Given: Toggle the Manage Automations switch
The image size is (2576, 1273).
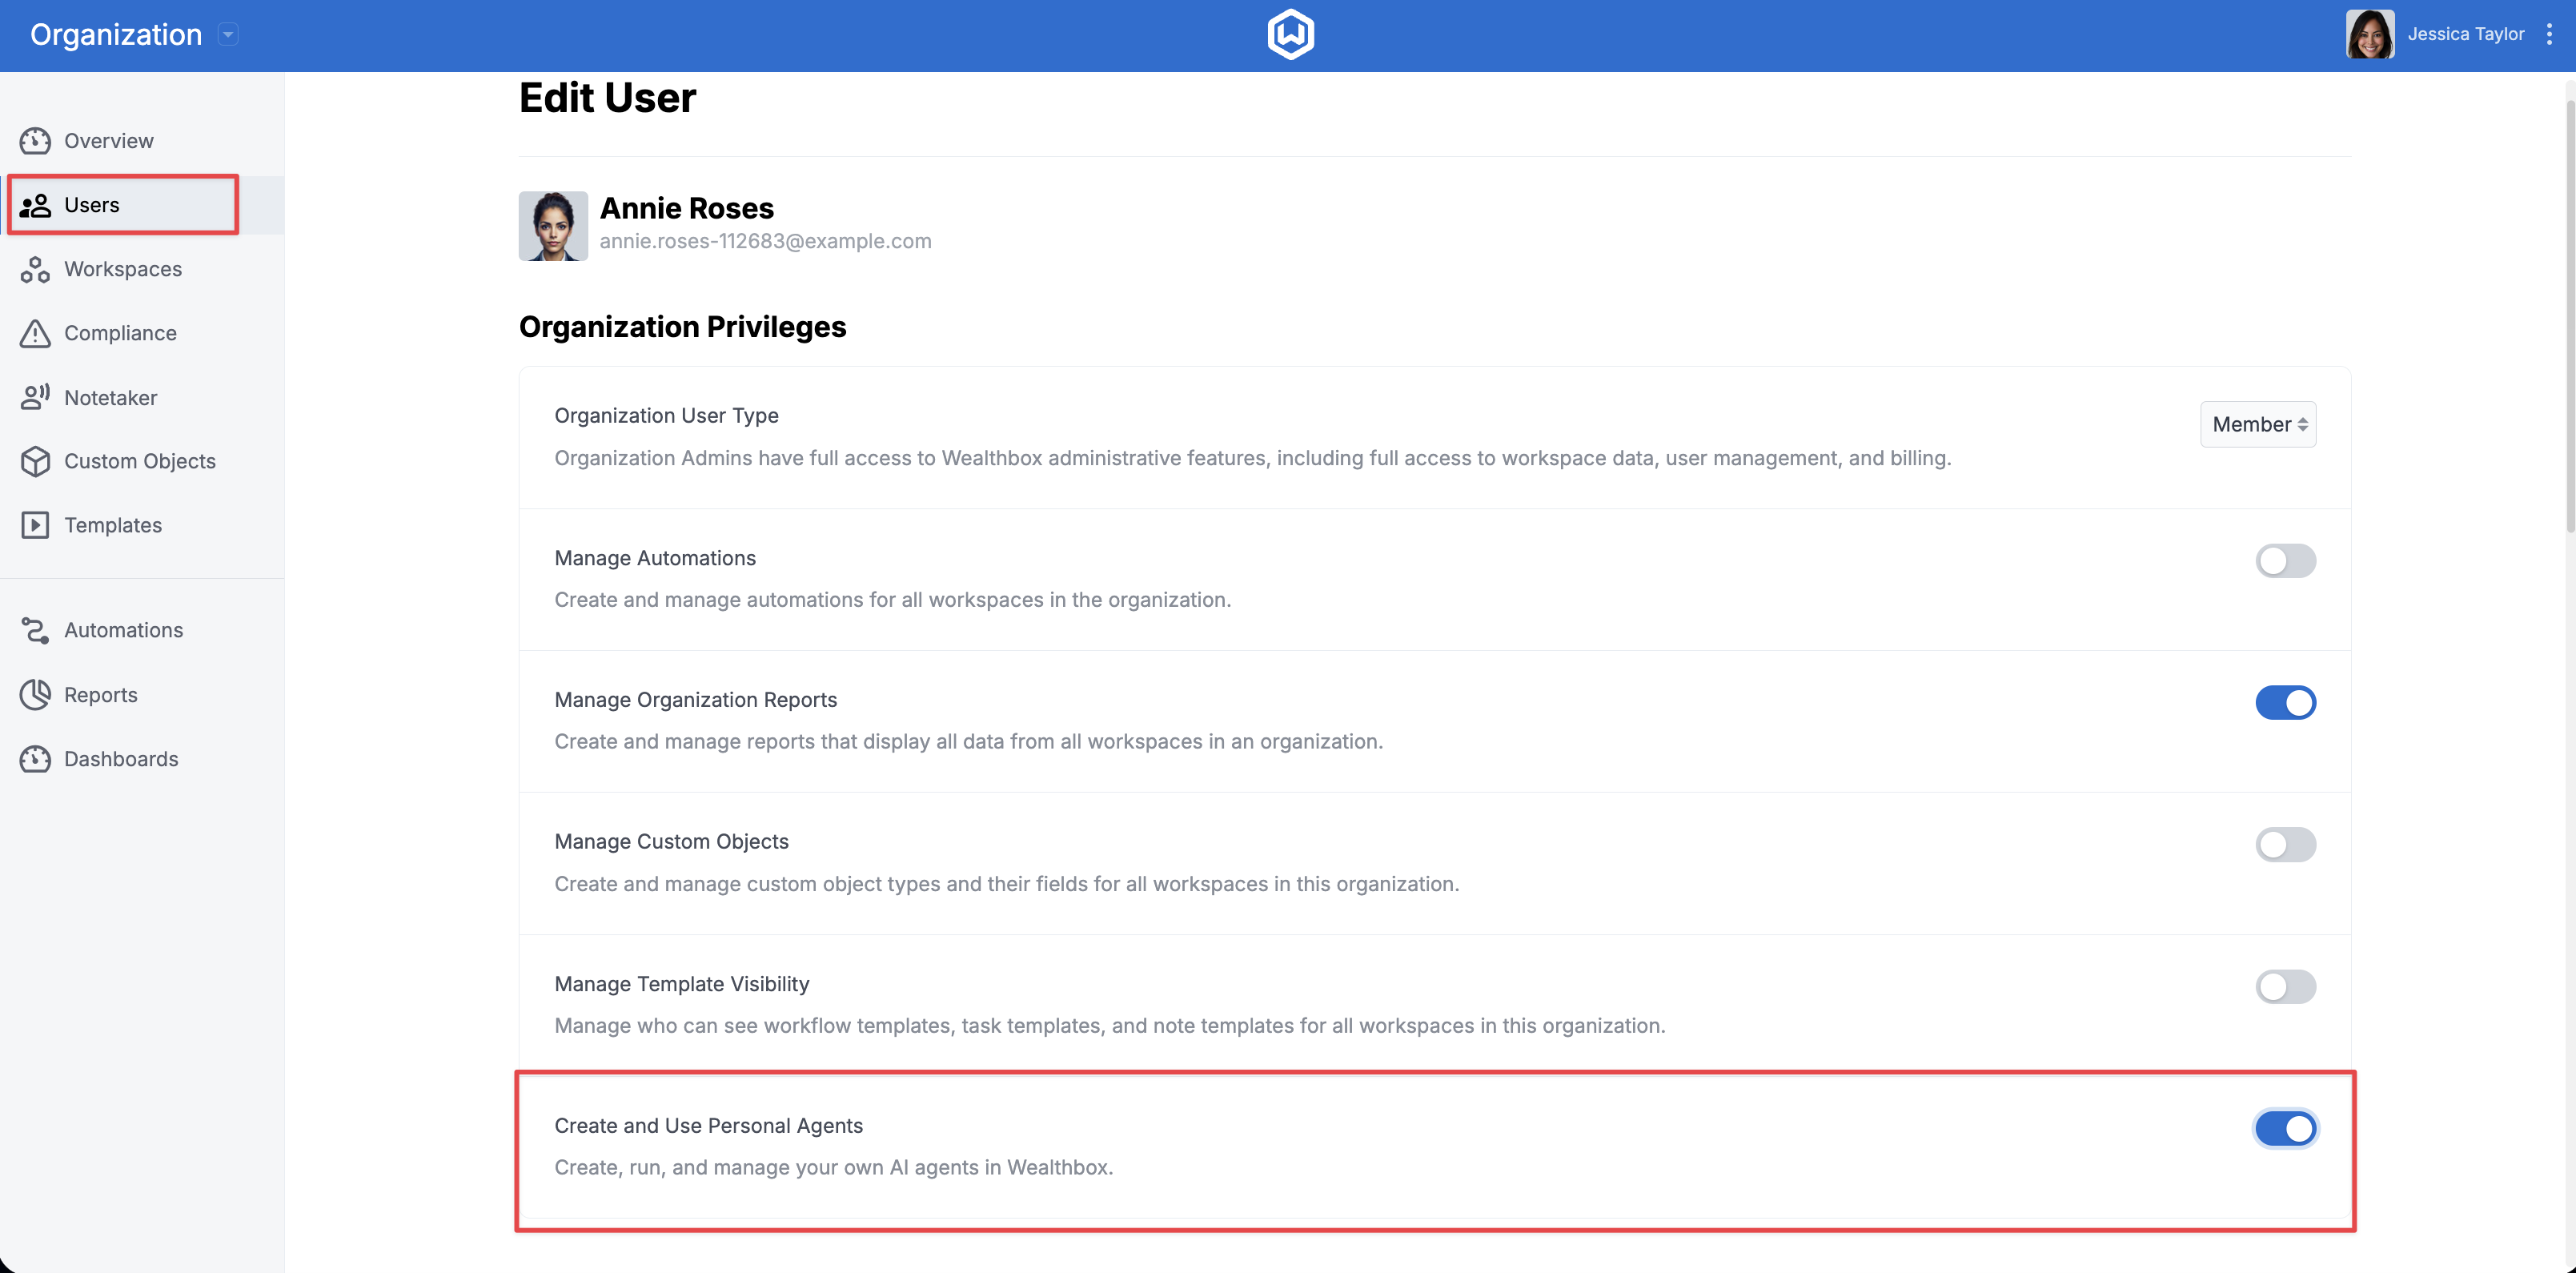Looking at the screenshot, I should tap(2285, 561).
